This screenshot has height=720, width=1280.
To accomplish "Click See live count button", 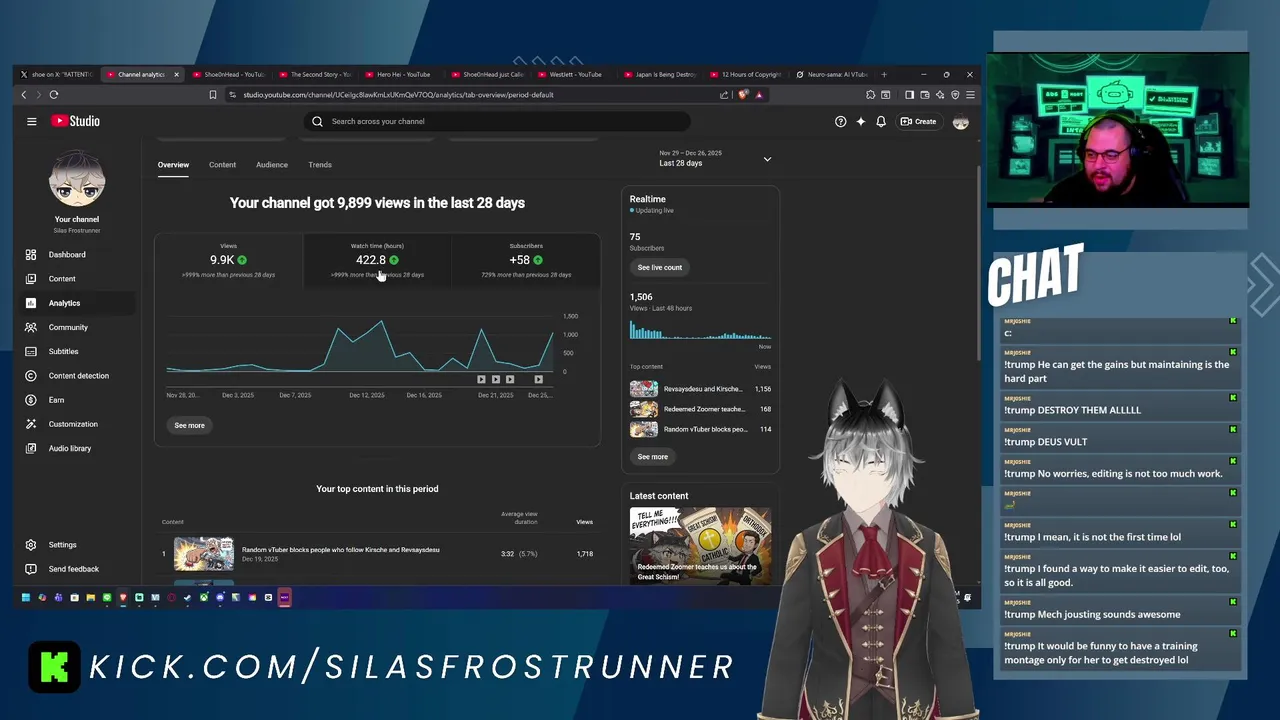I will pos(660,267).
